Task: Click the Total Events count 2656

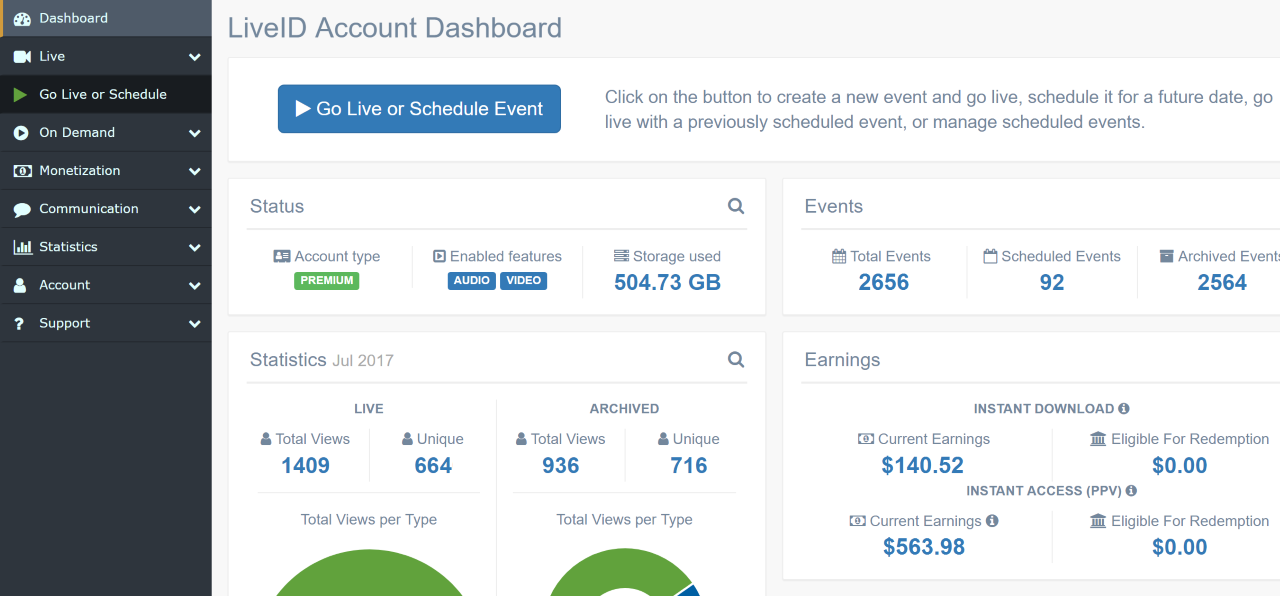Action: (883, 282)
